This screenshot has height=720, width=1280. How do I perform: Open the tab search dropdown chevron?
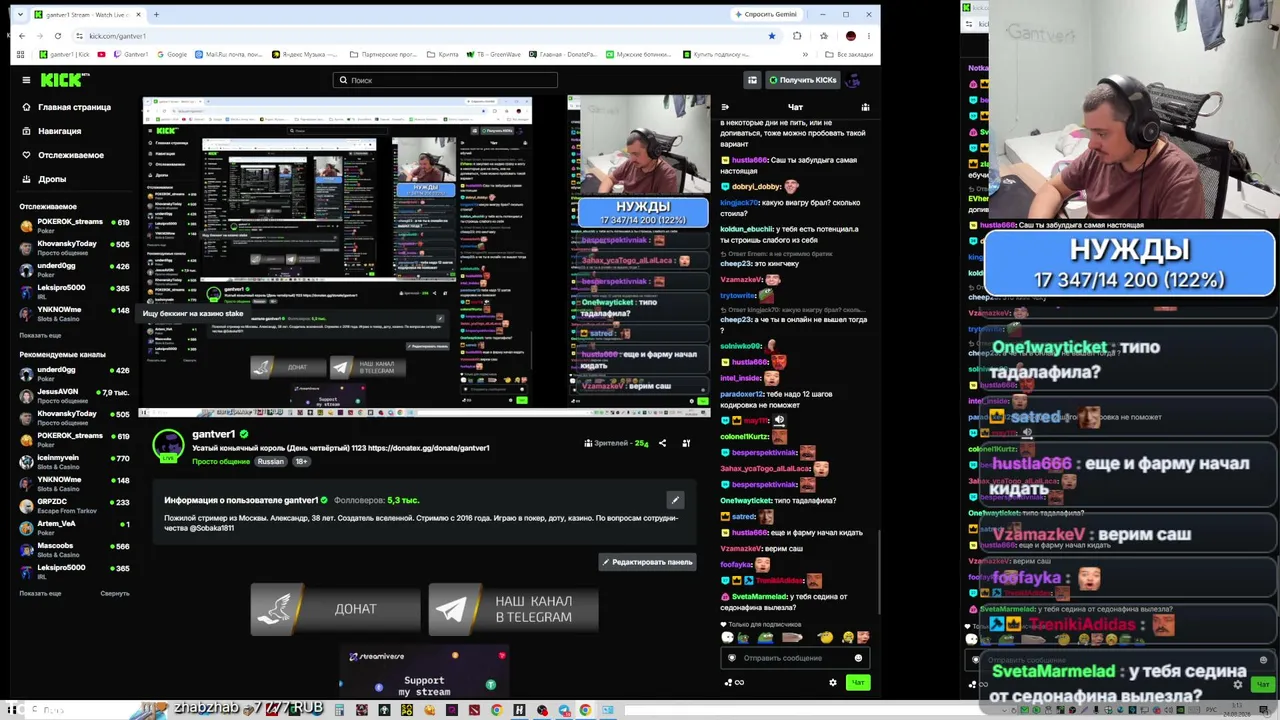click(x=20, y=15)
